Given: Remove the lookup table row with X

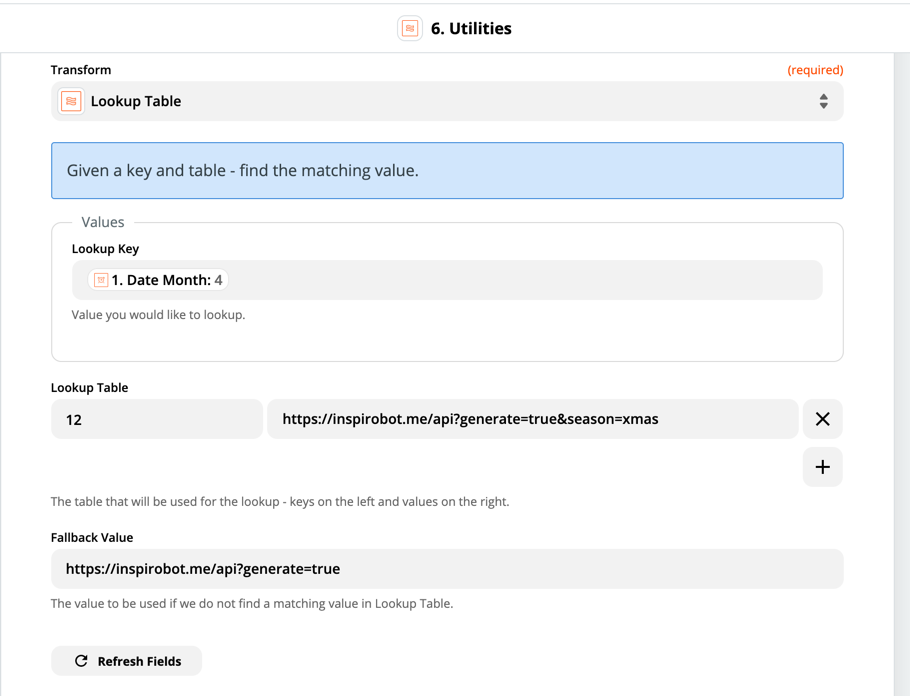Looking at the screenshot, I should point(822,419).
